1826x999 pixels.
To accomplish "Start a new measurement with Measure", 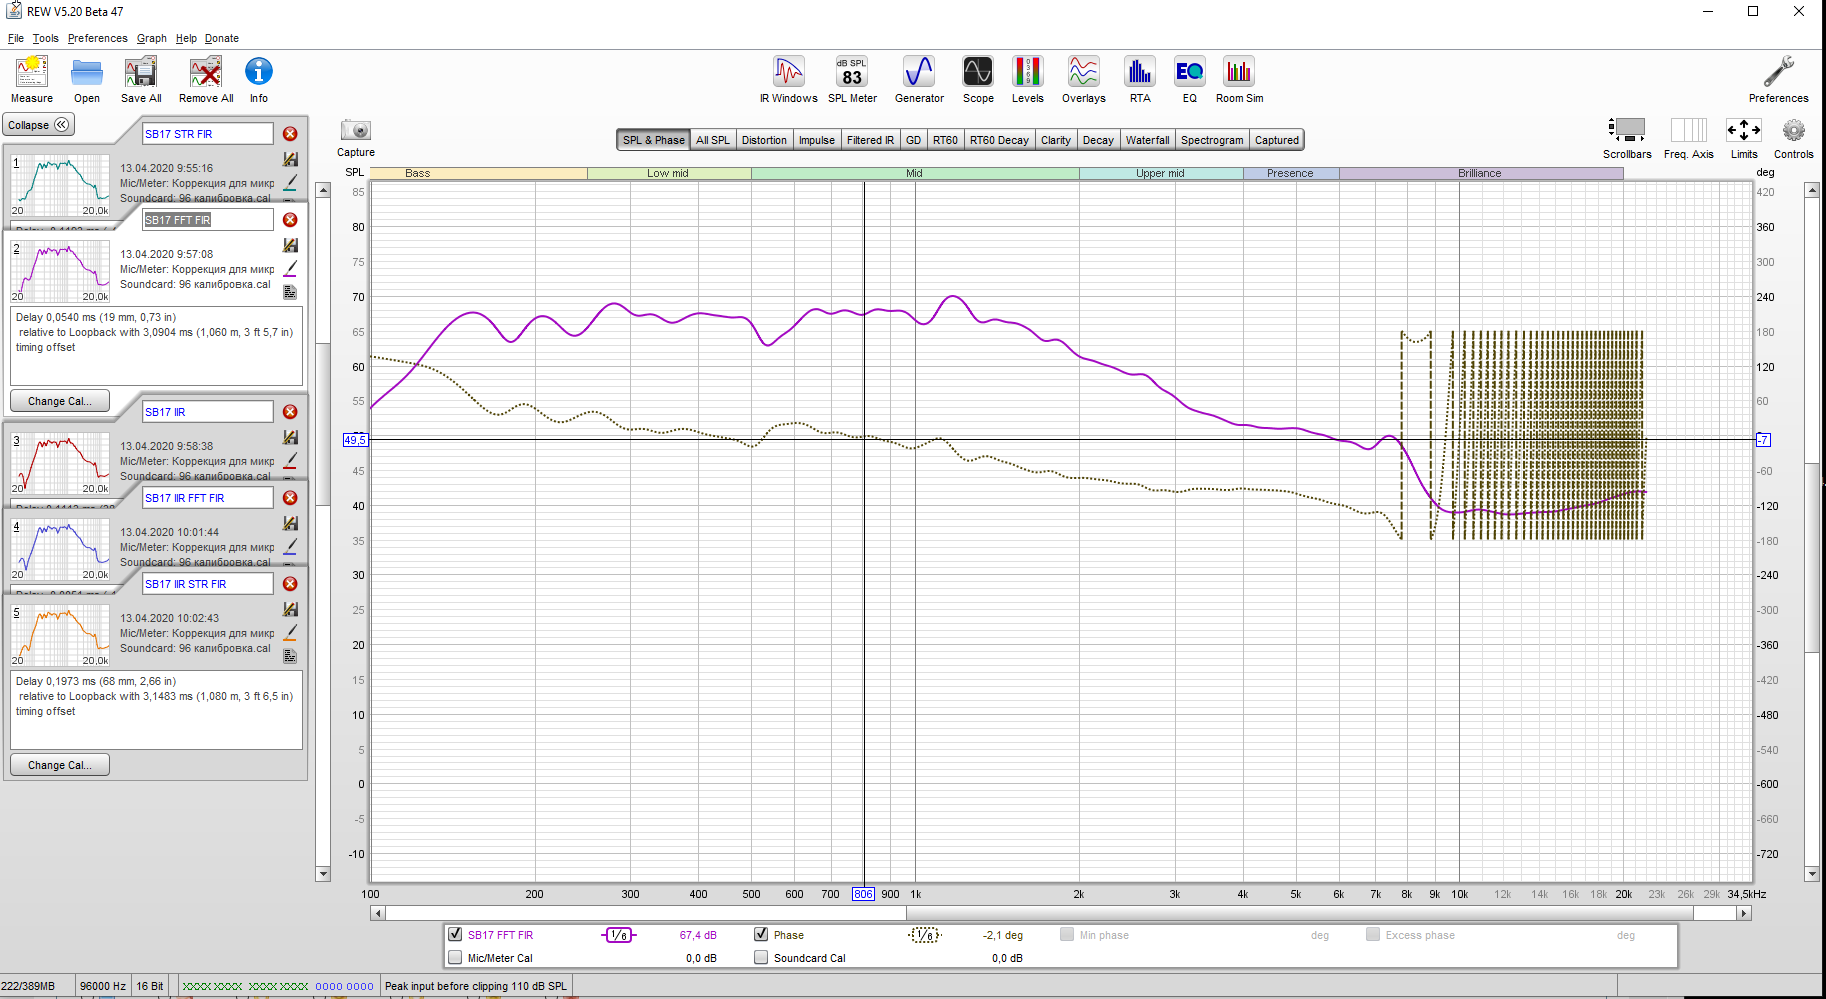I will pyautogui.click(x=32, y=79).
